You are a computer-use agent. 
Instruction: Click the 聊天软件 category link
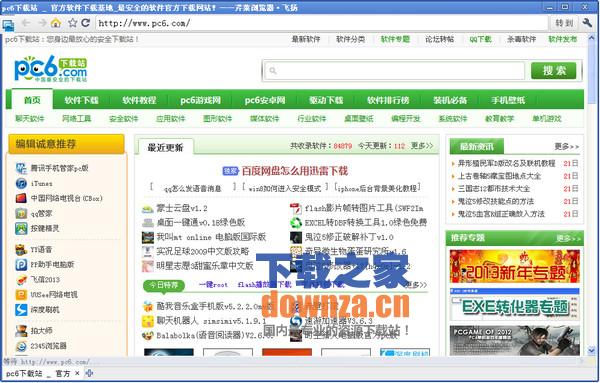tap(30, 119)
